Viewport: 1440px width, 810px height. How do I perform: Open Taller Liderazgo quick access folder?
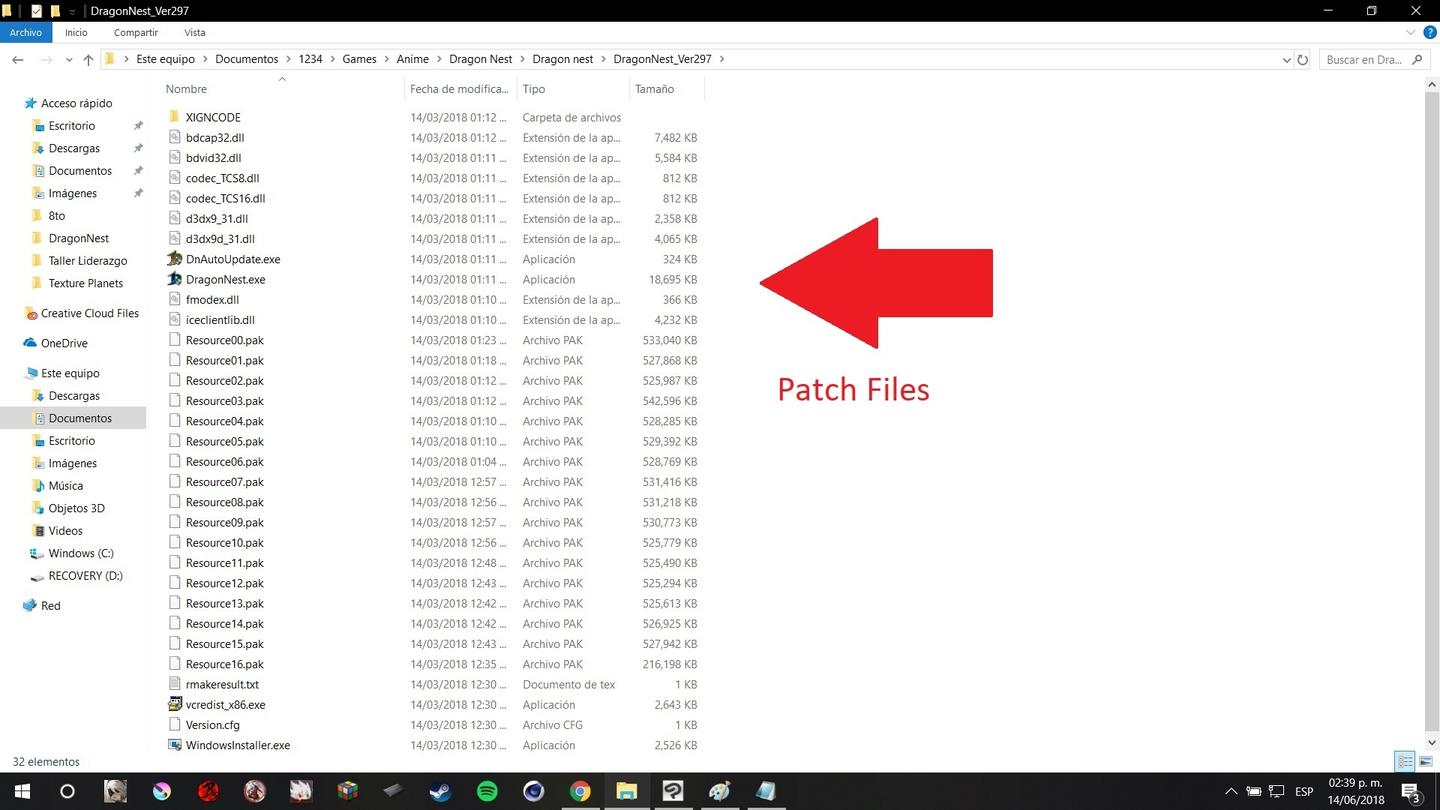[x=88, y=261]
